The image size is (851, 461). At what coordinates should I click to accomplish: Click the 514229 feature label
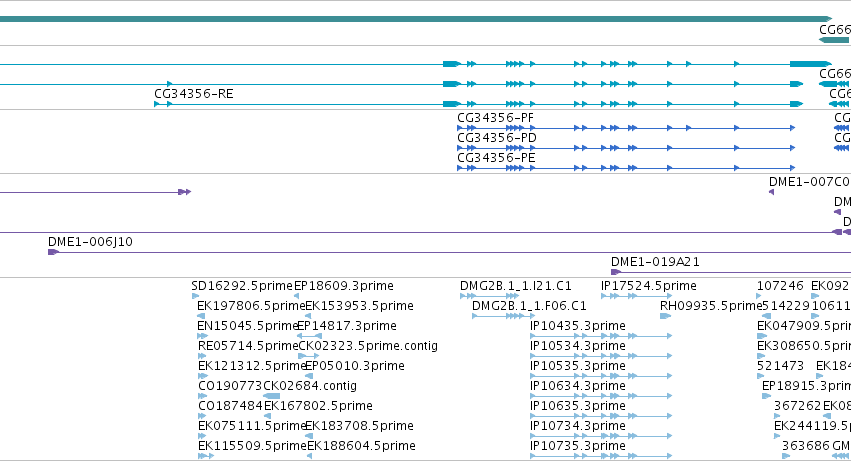(786, 306)
